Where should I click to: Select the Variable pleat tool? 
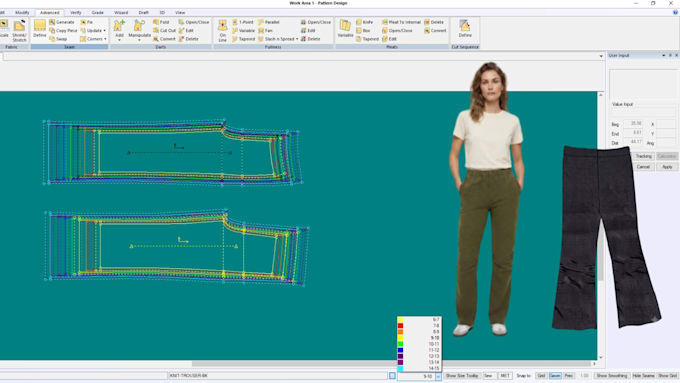click(x=345, y=29)
